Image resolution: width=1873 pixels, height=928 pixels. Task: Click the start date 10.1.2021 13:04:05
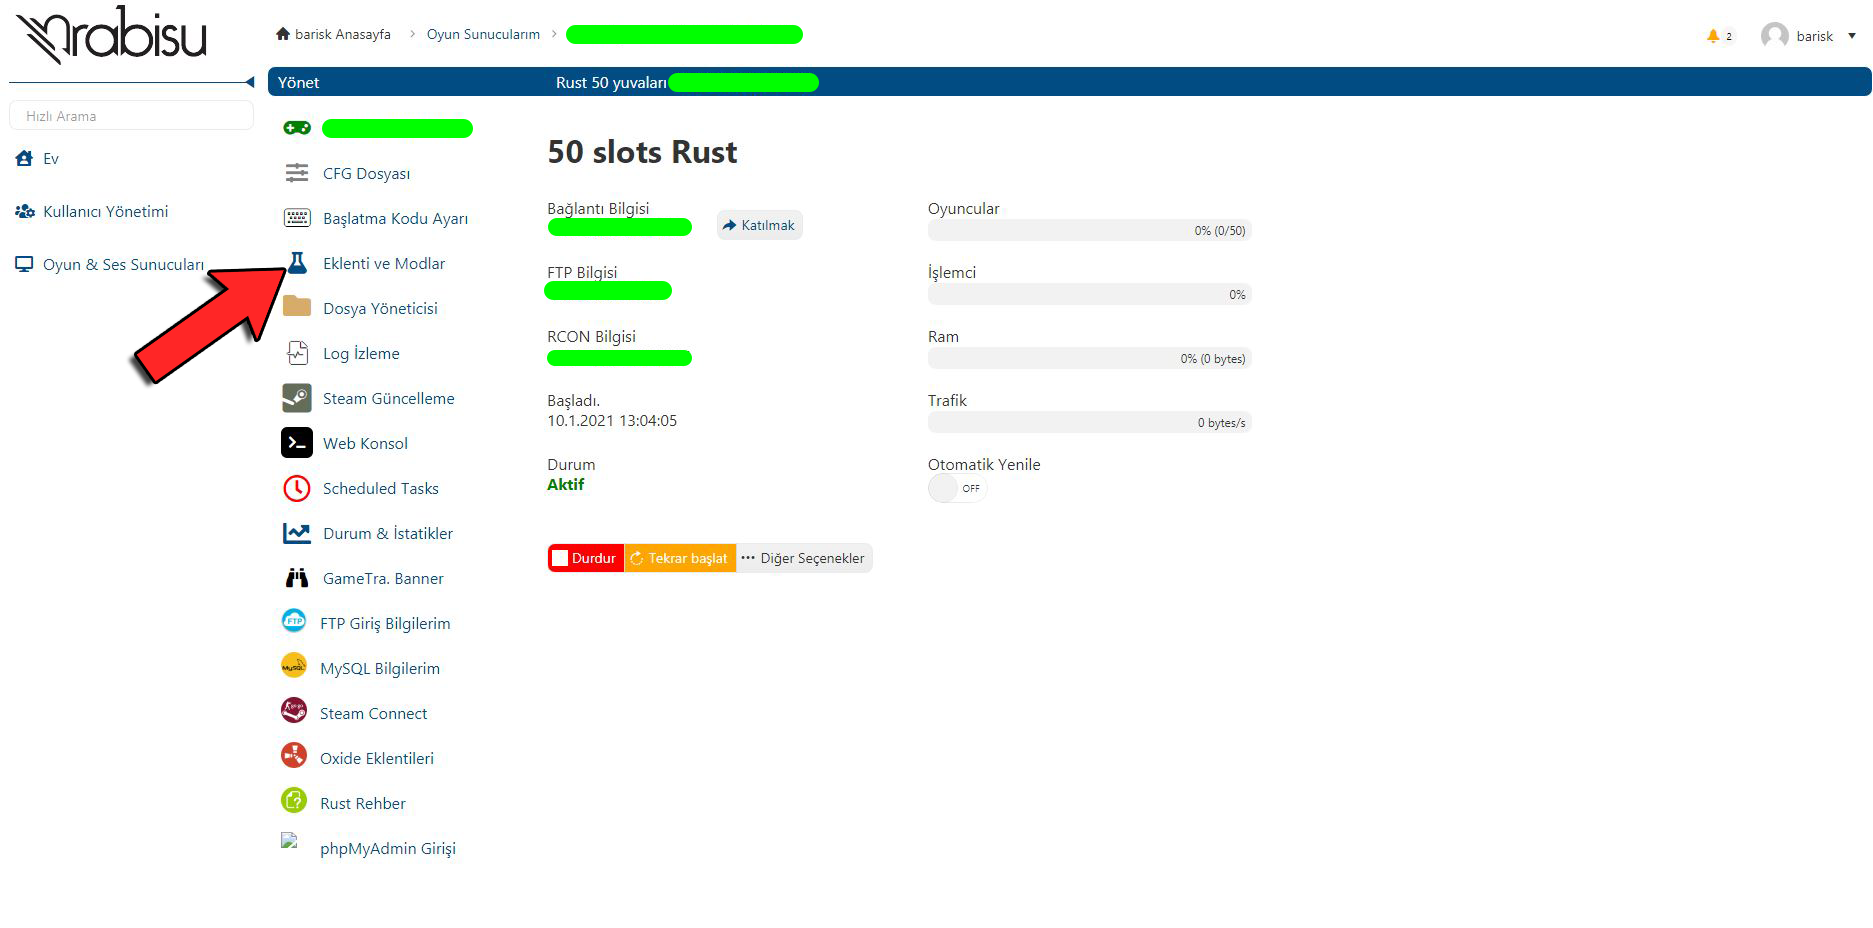click(x=612, y=421)
